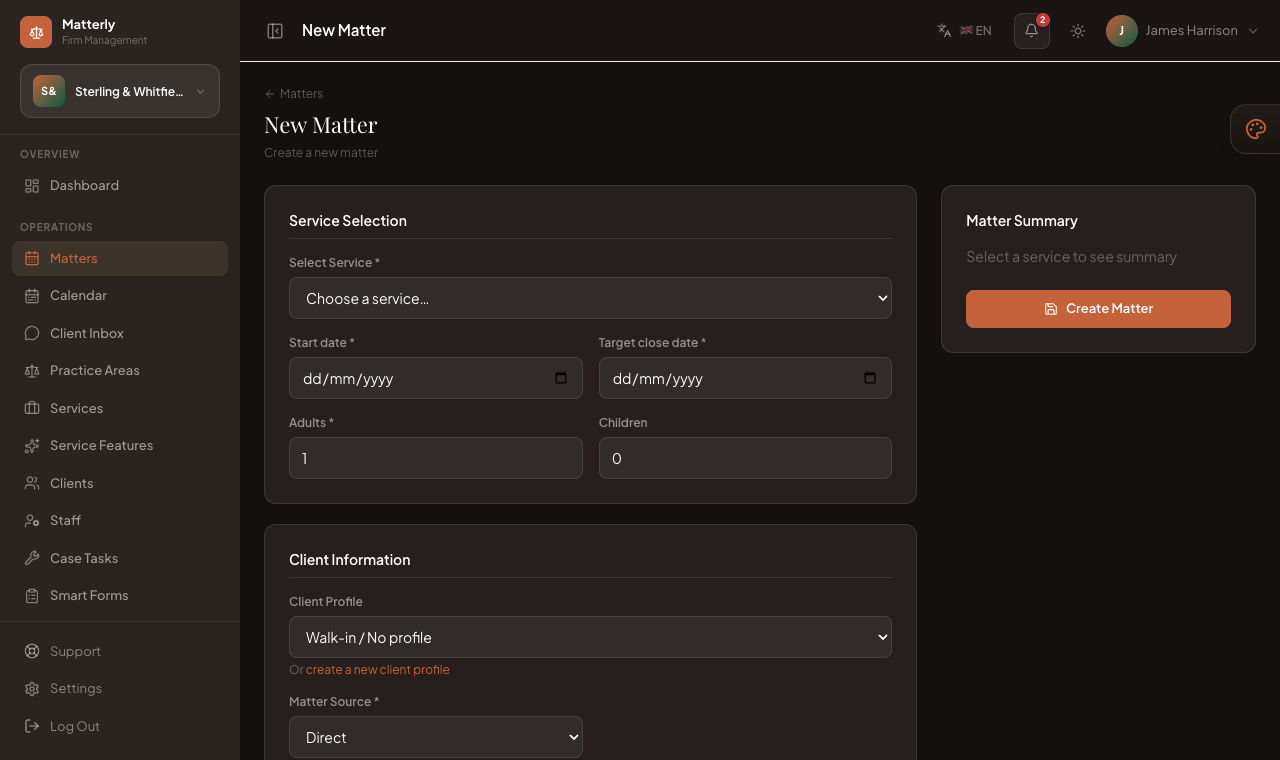Viewport: 1280px width, 760px height.
Task: Click the Support lifebuoy icon
Action: click(32, 652)
